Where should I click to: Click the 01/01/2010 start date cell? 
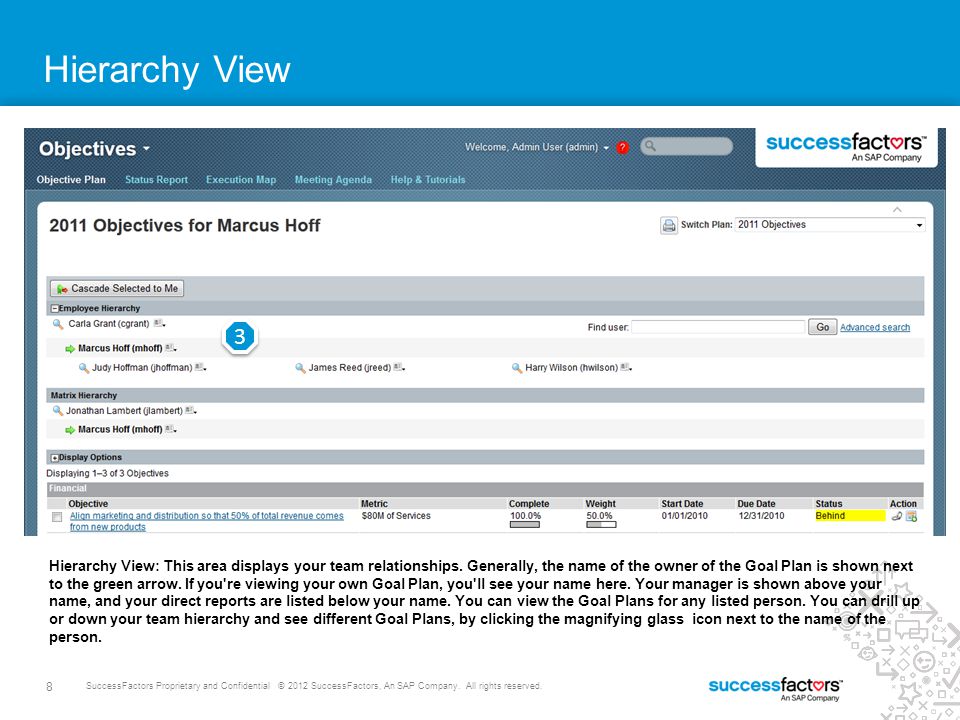pos(684,516)
